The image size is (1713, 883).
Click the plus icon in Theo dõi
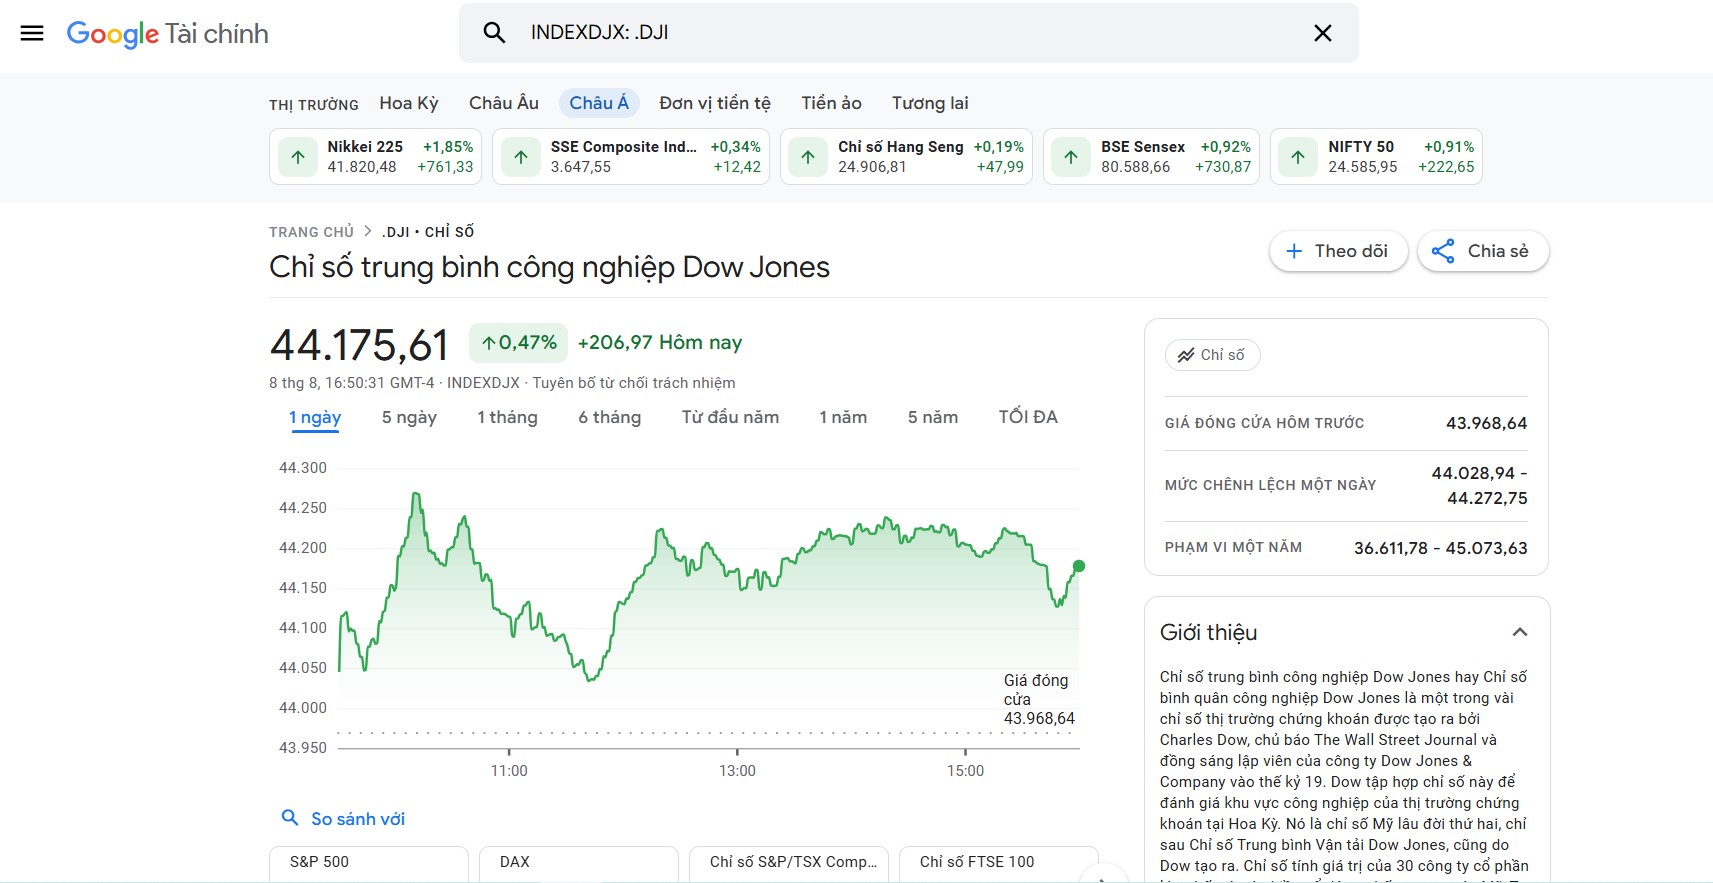1294,251
